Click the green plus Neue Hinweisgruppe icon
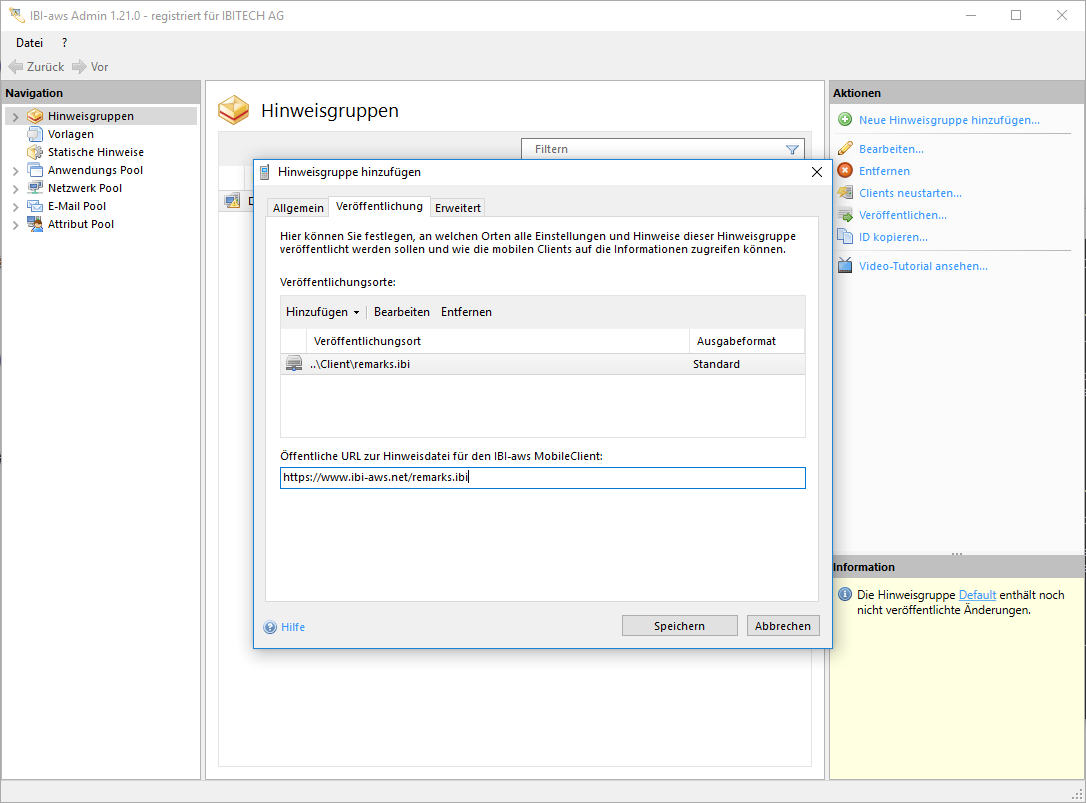This screenshot has height=803, width=1086. click(845, 120)
